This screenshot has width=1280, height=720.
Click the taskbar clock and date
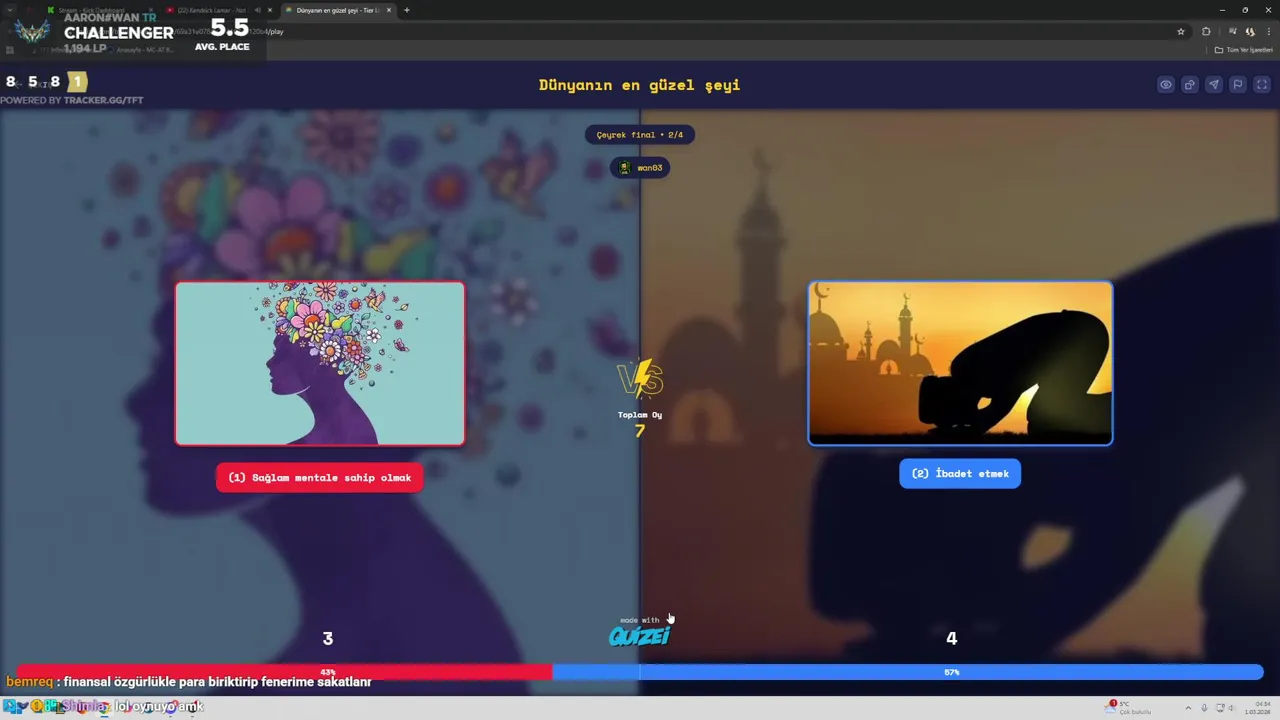[x=1256, y=707]
